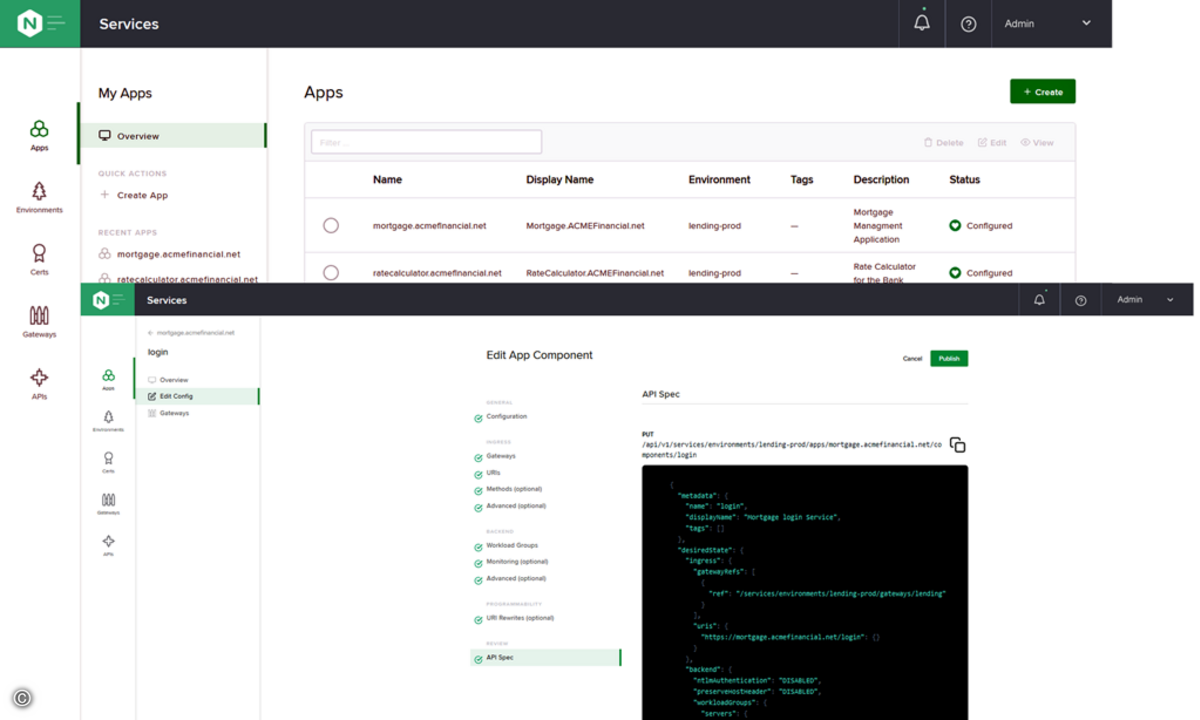
Task: Open help icon in the back Apps list window
Action: coord(968,24)
